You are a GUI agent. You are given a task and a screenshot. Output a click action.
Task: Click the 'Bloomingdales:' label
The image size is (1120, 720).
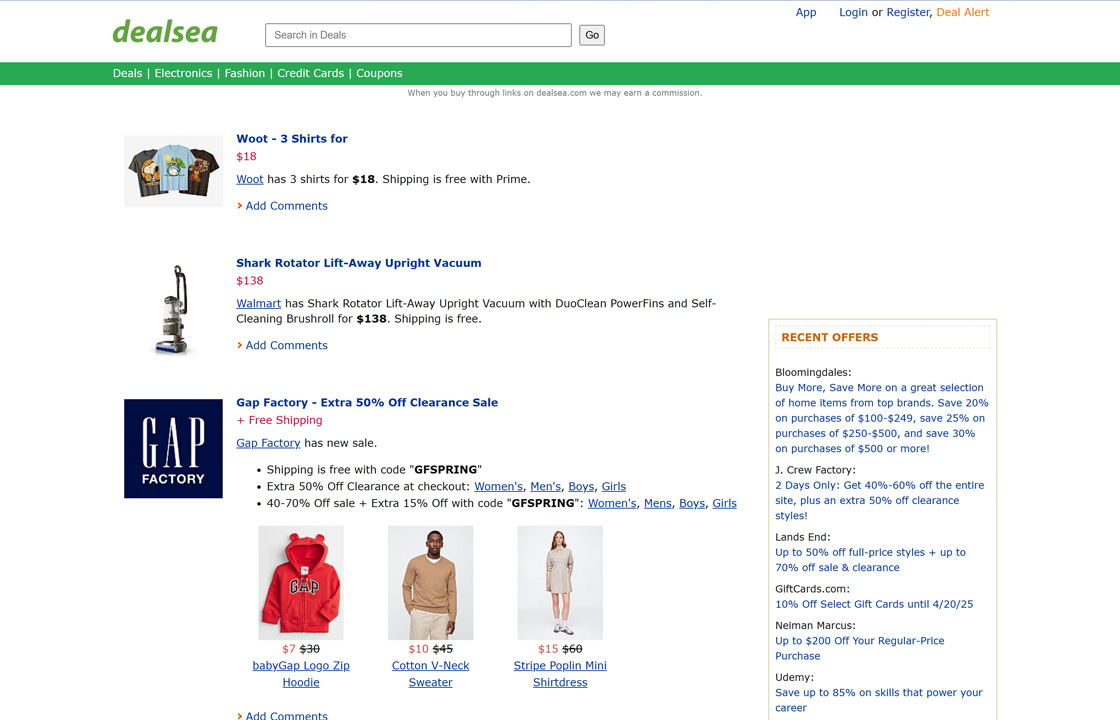pyautogui.click(x=813, y=372)
